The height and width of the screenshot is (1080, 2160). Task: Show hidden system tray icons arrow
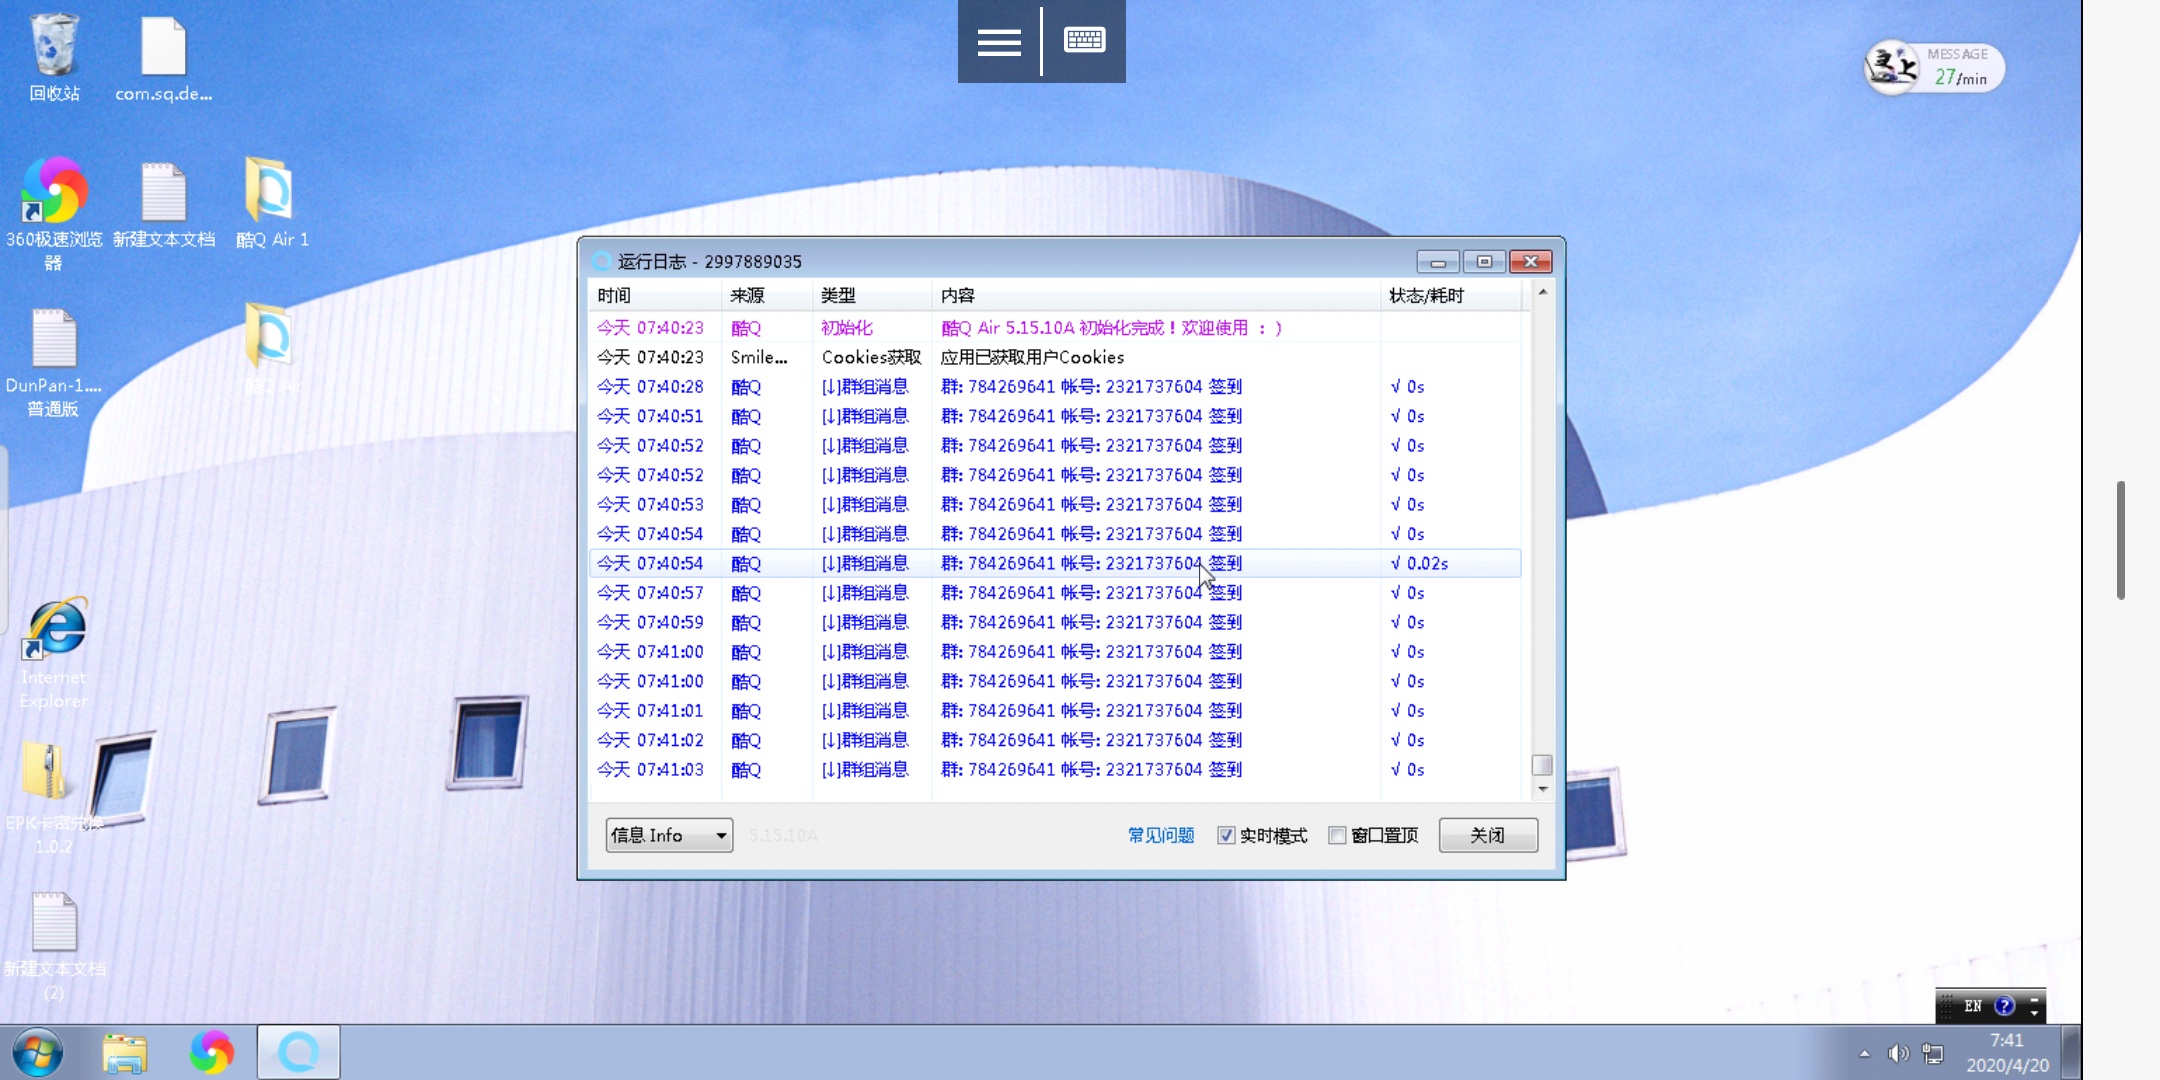pos(1864,1053)
